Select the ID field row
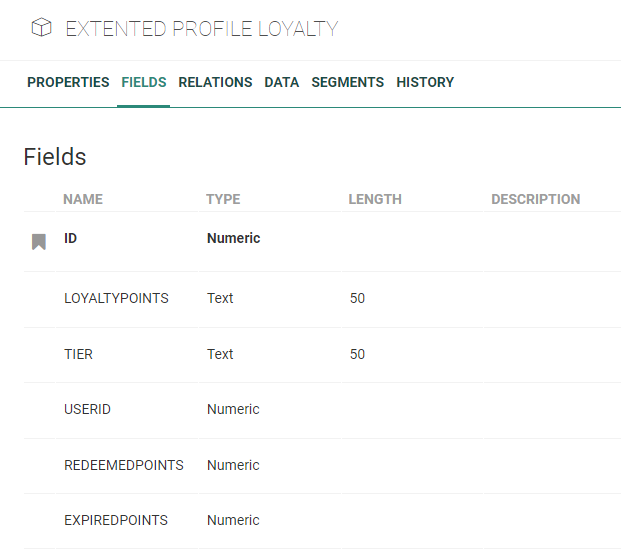The height and width of the screenshot is (551, 621). click(x=70, y=238)
